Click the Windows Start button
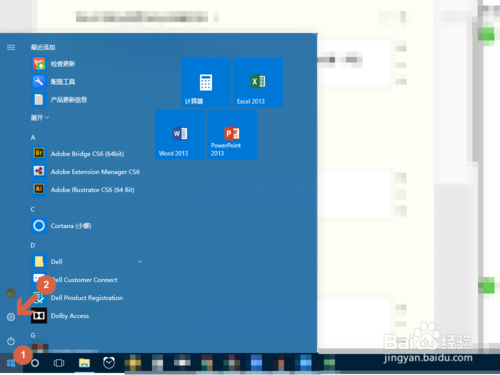The width and height of the screenshot is (500, 375). [x=11, y=363]
